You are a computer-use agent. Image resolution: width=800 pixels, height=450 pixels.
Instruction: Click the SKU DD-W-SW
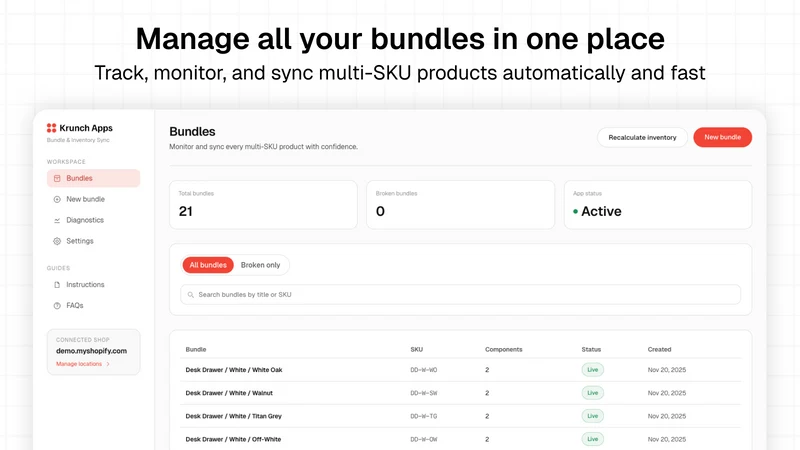point(423,393)
